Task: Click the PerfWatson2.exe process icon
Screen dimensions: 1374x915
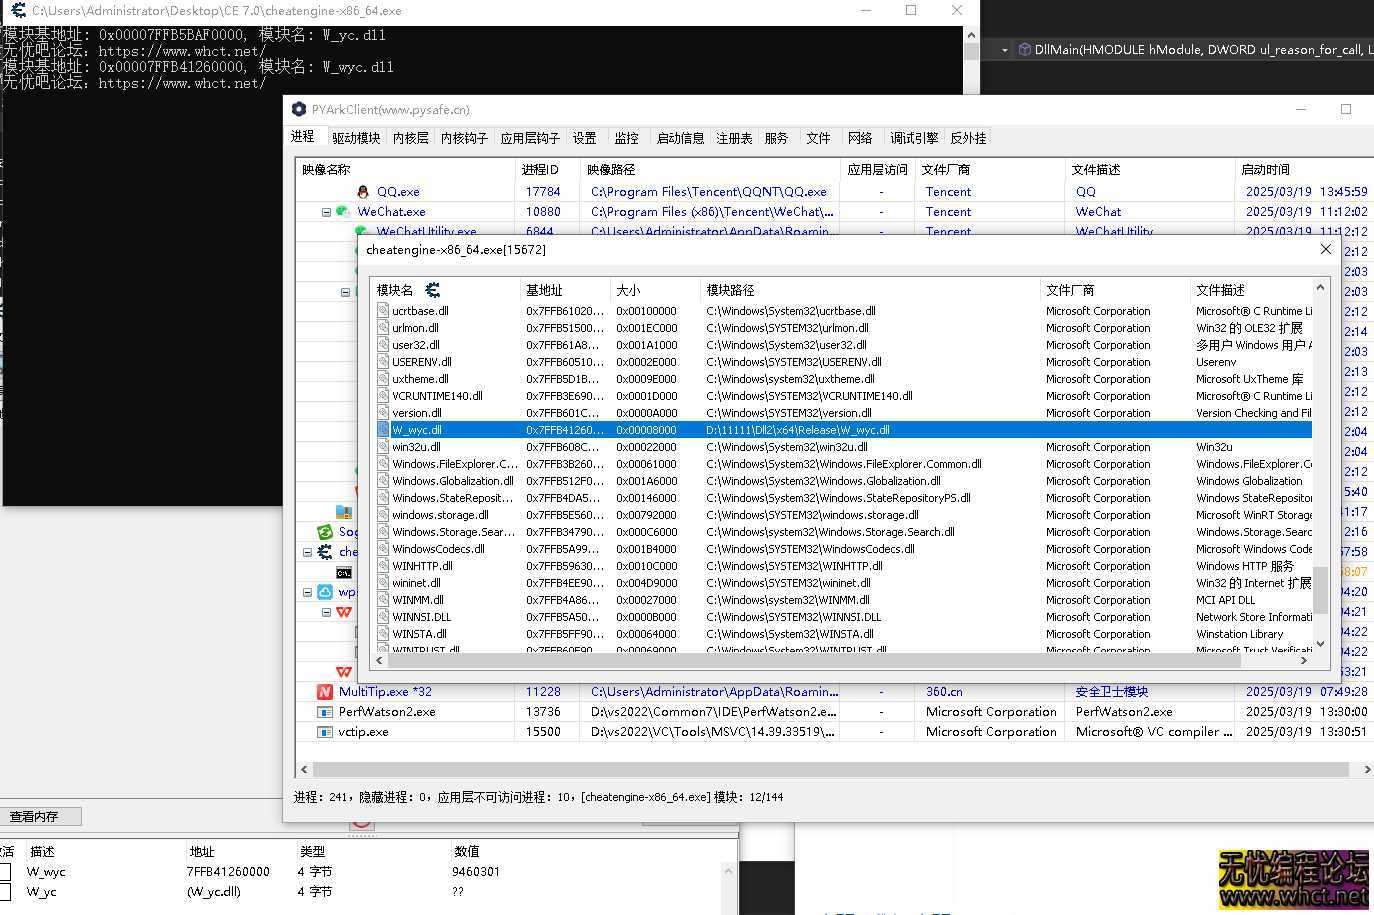Action: (x=324, y=712)
